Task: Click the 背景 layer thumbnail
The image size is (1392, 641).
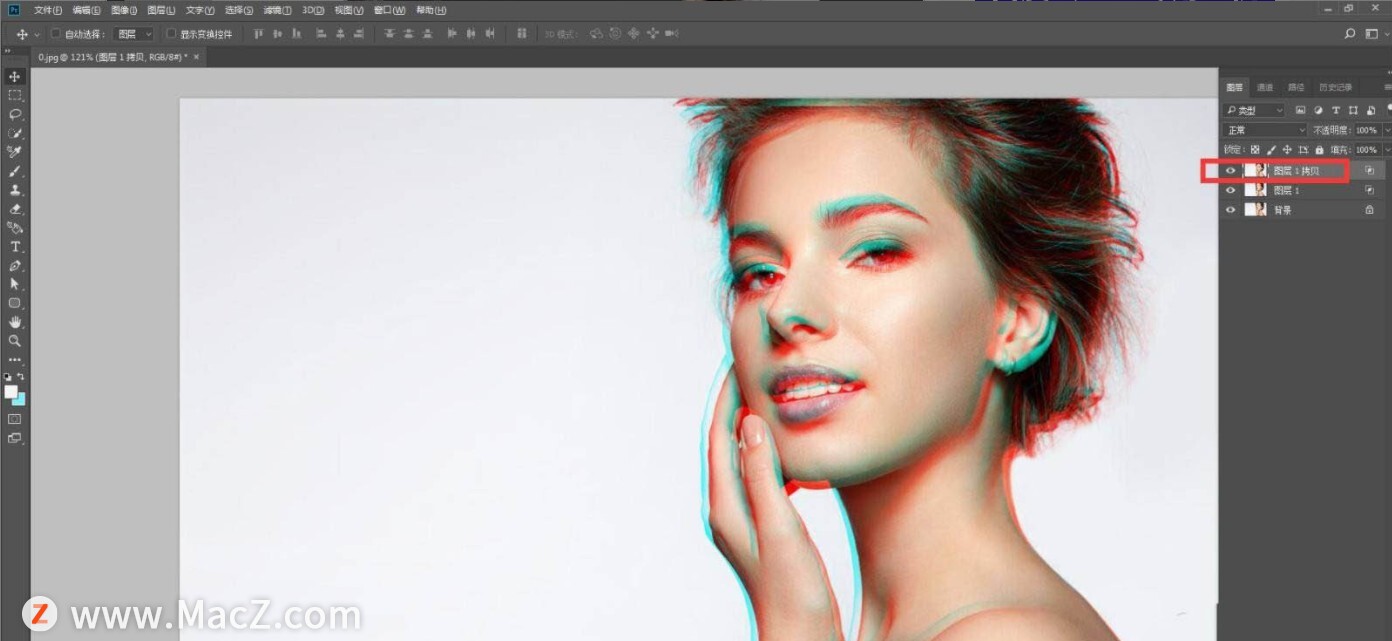Action: (x=1255, y=210)
